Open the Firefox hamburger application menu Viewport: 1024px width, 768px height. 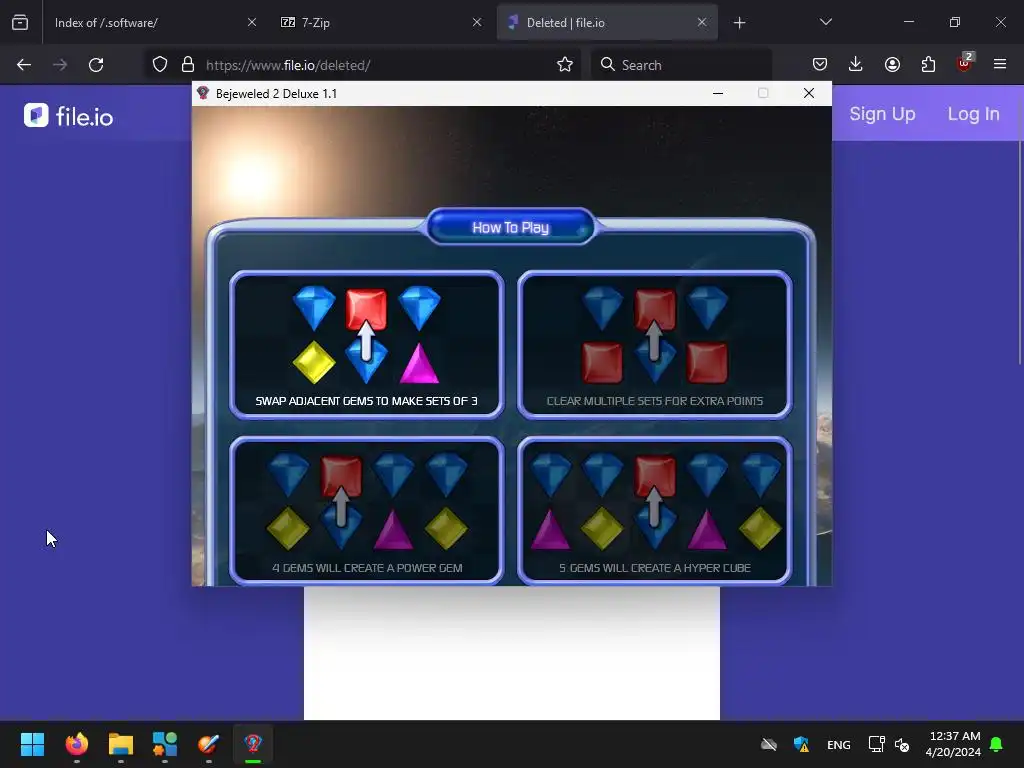coord(1000,64)
